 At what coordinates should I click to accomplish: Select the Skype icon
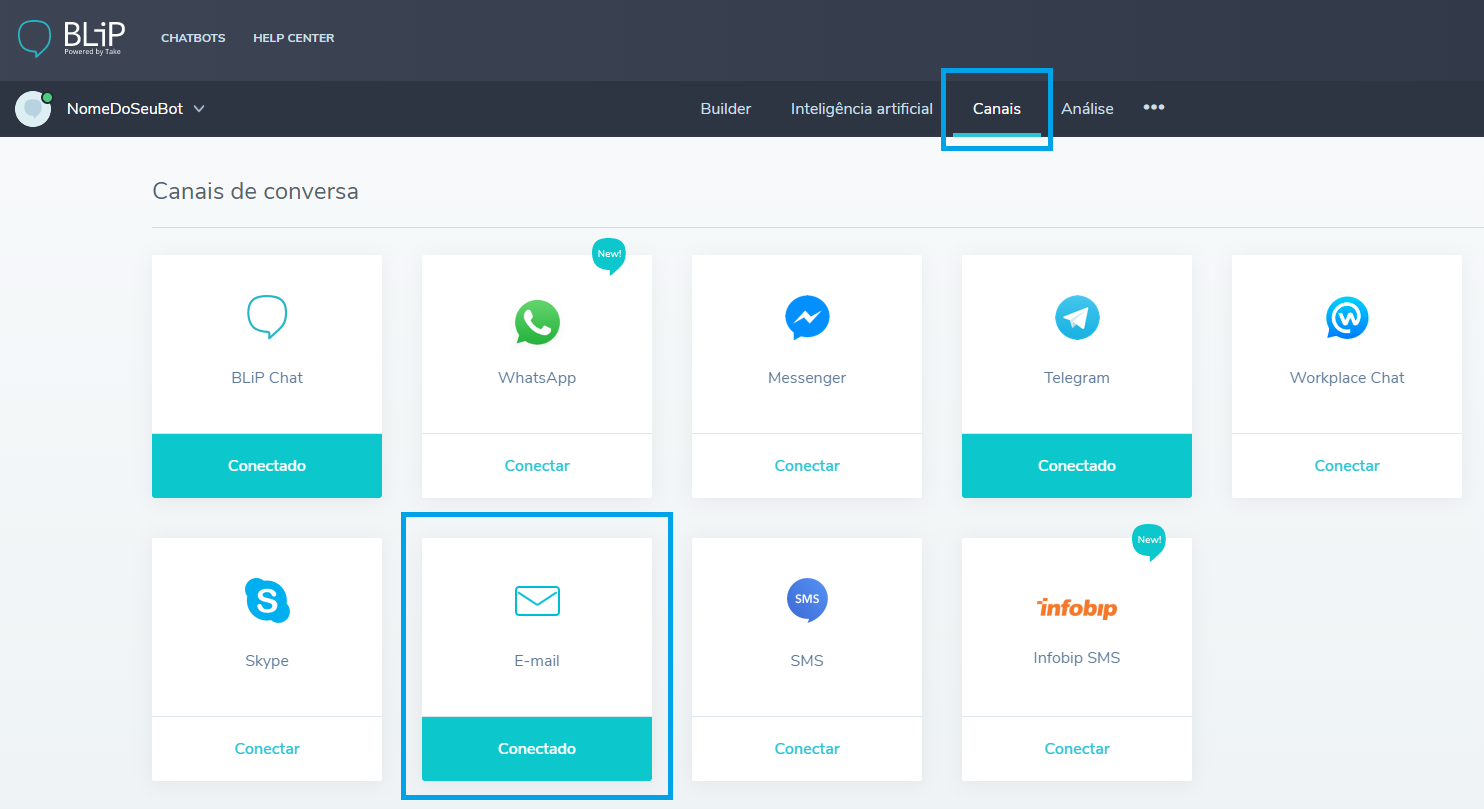267,600
